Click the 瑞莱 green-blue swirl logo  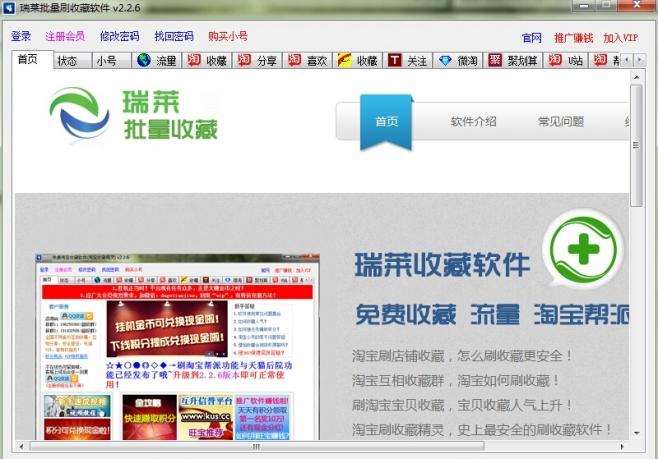(80, 114)
